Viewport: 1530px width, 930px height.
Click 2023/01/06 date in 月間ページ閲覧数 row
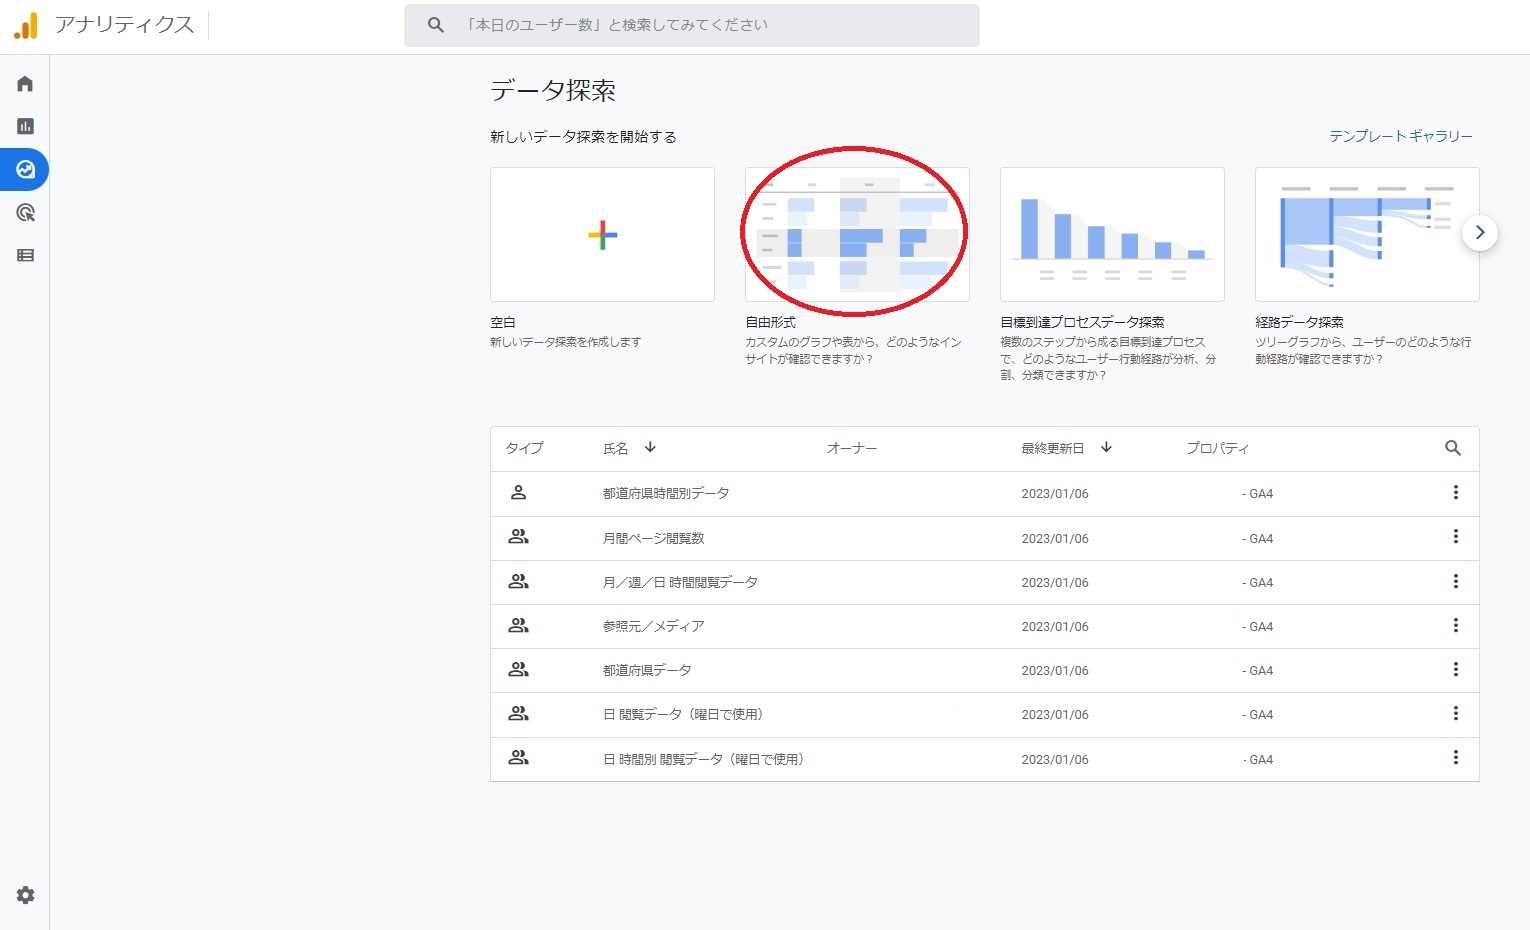[x=1055, y=538]
